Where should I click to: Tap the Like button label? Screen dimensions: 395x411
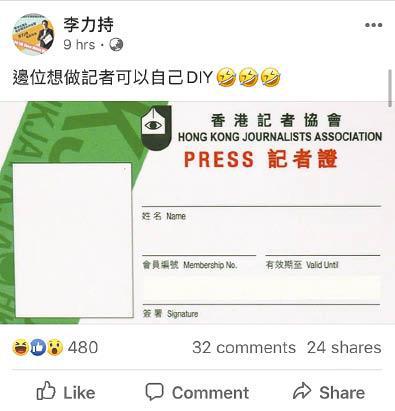point(79,392)
